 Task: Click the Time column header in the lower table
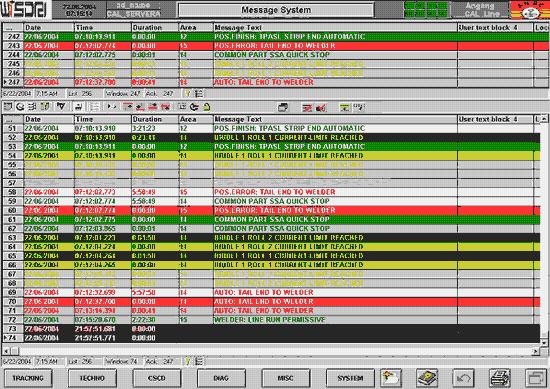click(x=102, y=119)
